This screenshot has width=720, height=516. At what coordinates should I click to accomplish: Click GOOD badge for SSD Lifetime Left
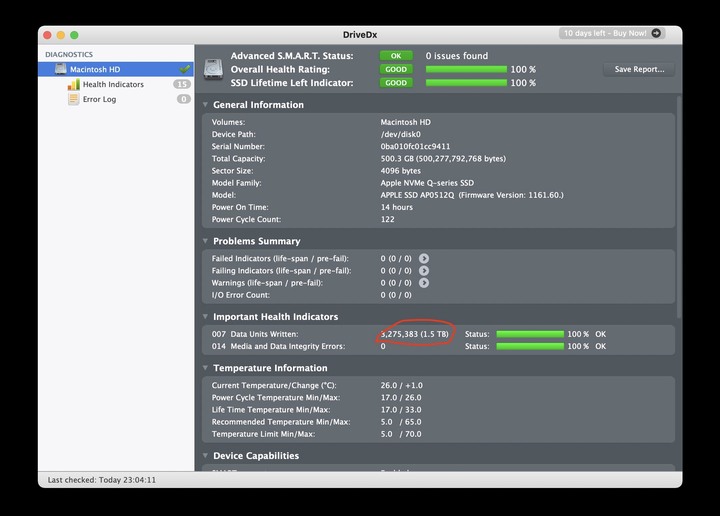[x=396, y=83]
